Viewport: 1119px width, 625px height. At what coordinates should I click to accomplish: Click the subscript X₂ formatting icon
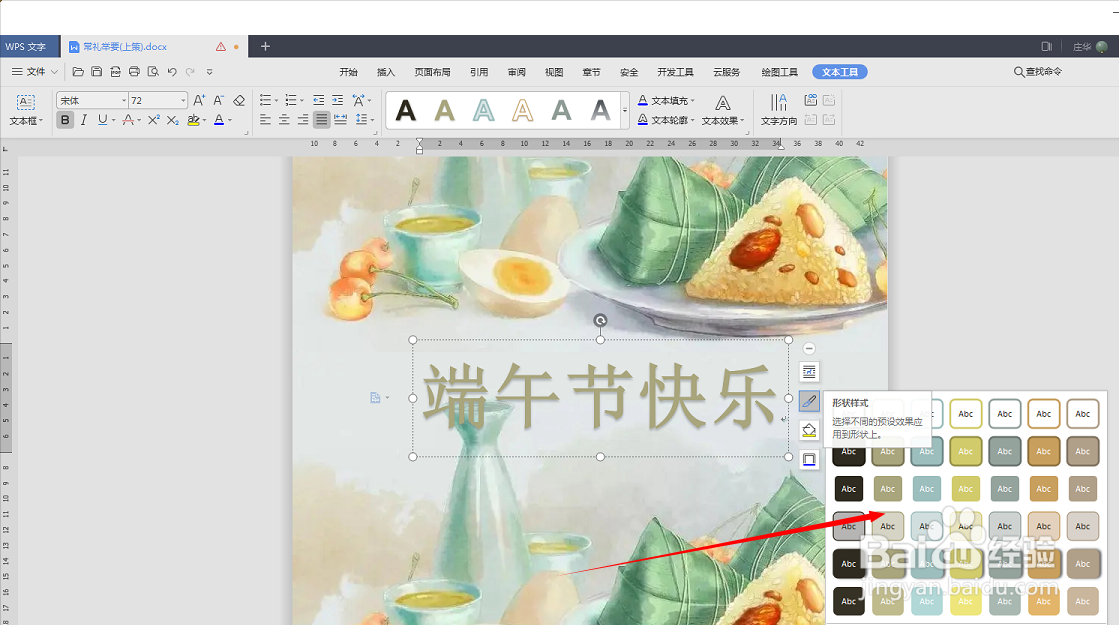click(172, 121)
